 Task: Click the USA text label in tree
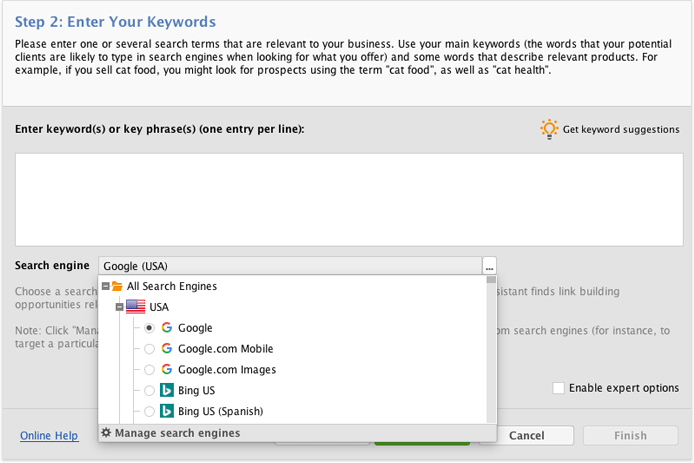(x=159, y=307)
